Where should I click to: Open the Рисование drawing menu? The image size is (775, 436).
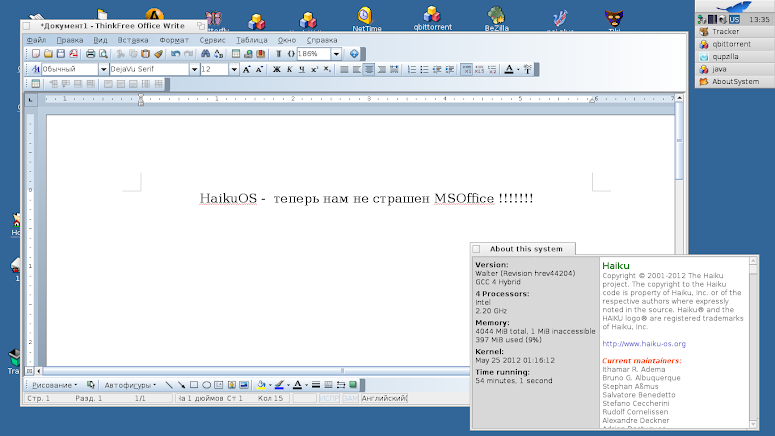(x=54, y=385)
